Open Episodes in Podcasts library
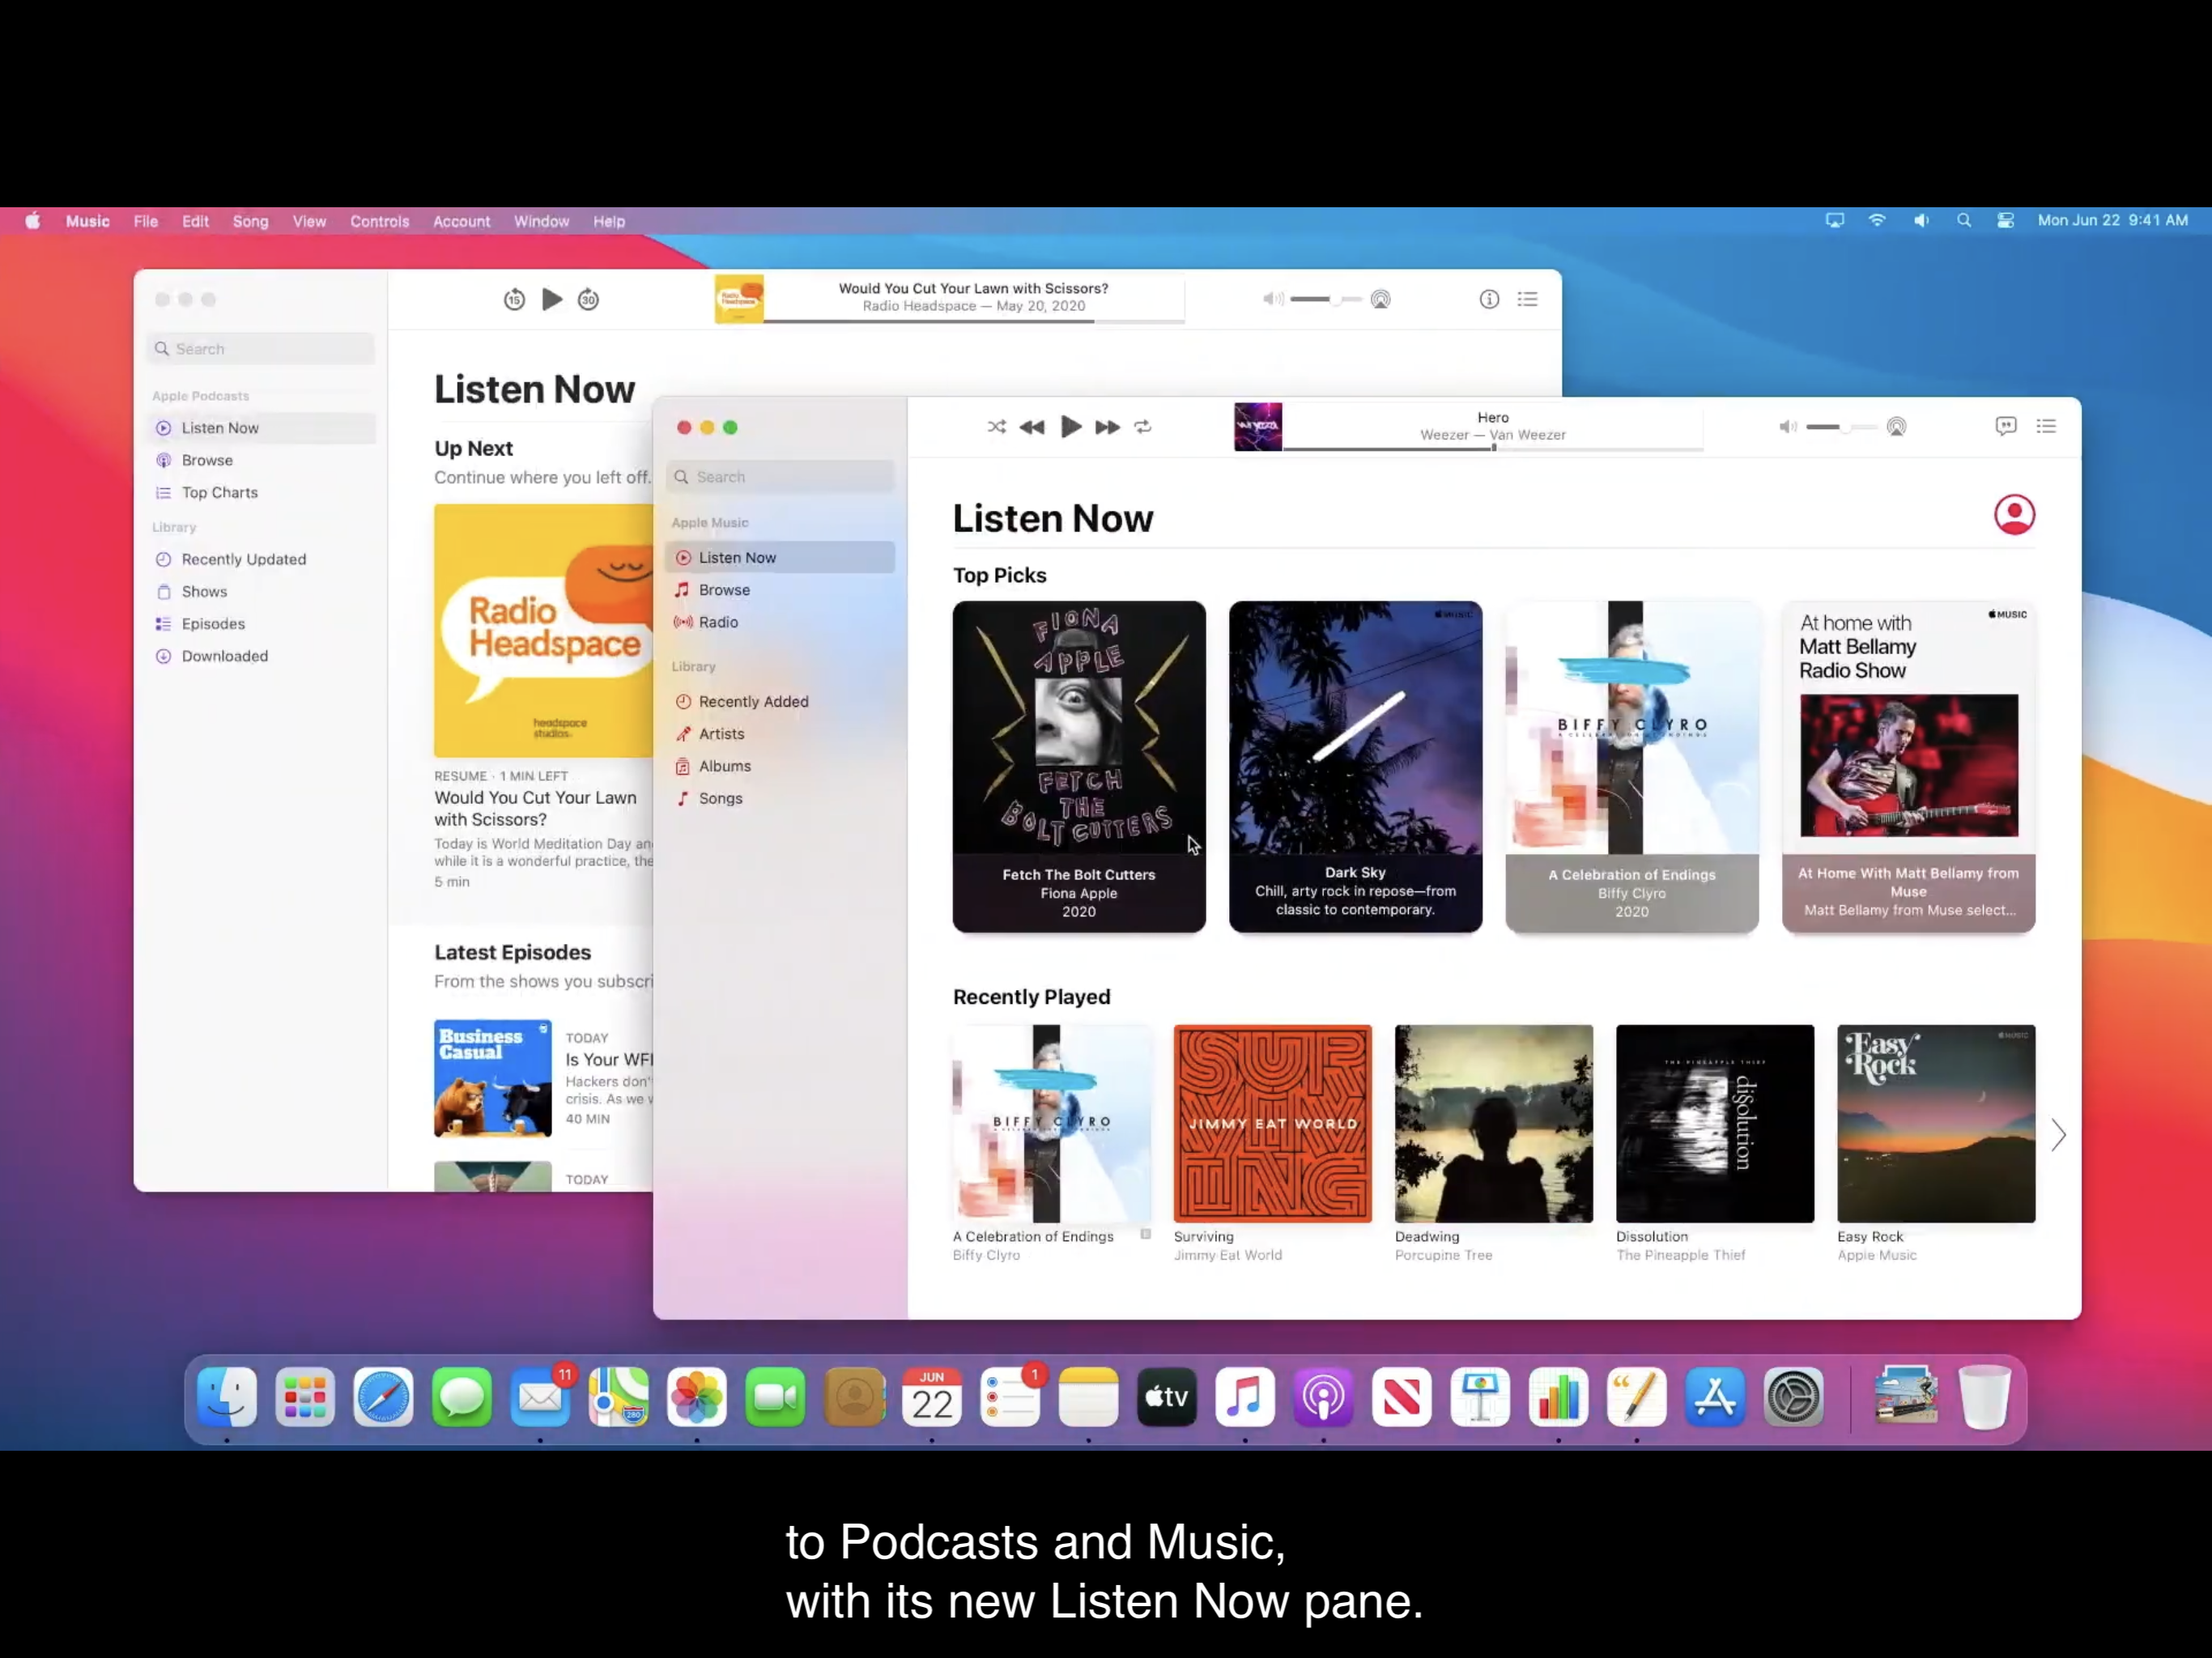Screen dimensions: 2212x1658 pyautogui.click(x=261, y=623)
